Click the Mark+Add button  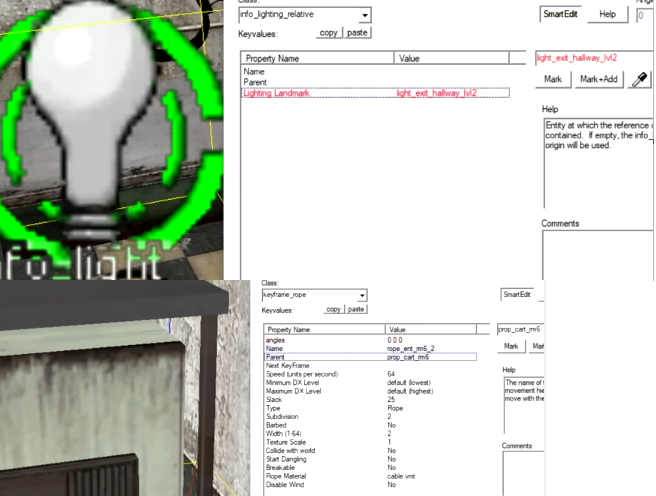click(x=599, y=79)
